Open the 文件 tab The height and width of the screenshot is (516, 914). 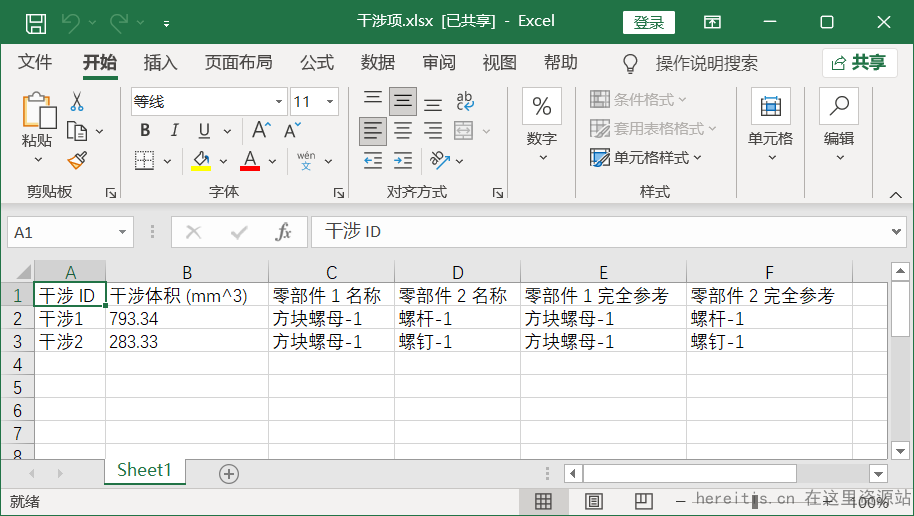pyautogui.click(x=35, y=62)
